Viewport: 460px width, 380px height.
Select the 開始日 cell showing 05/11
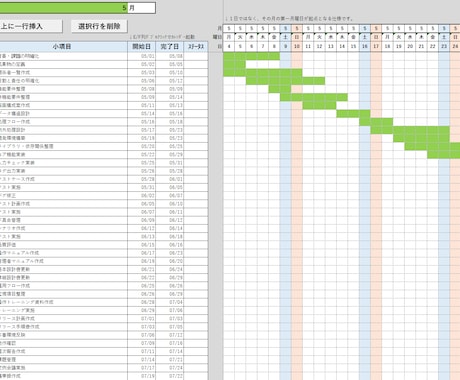pyautogui.click(x=141, y=105)
